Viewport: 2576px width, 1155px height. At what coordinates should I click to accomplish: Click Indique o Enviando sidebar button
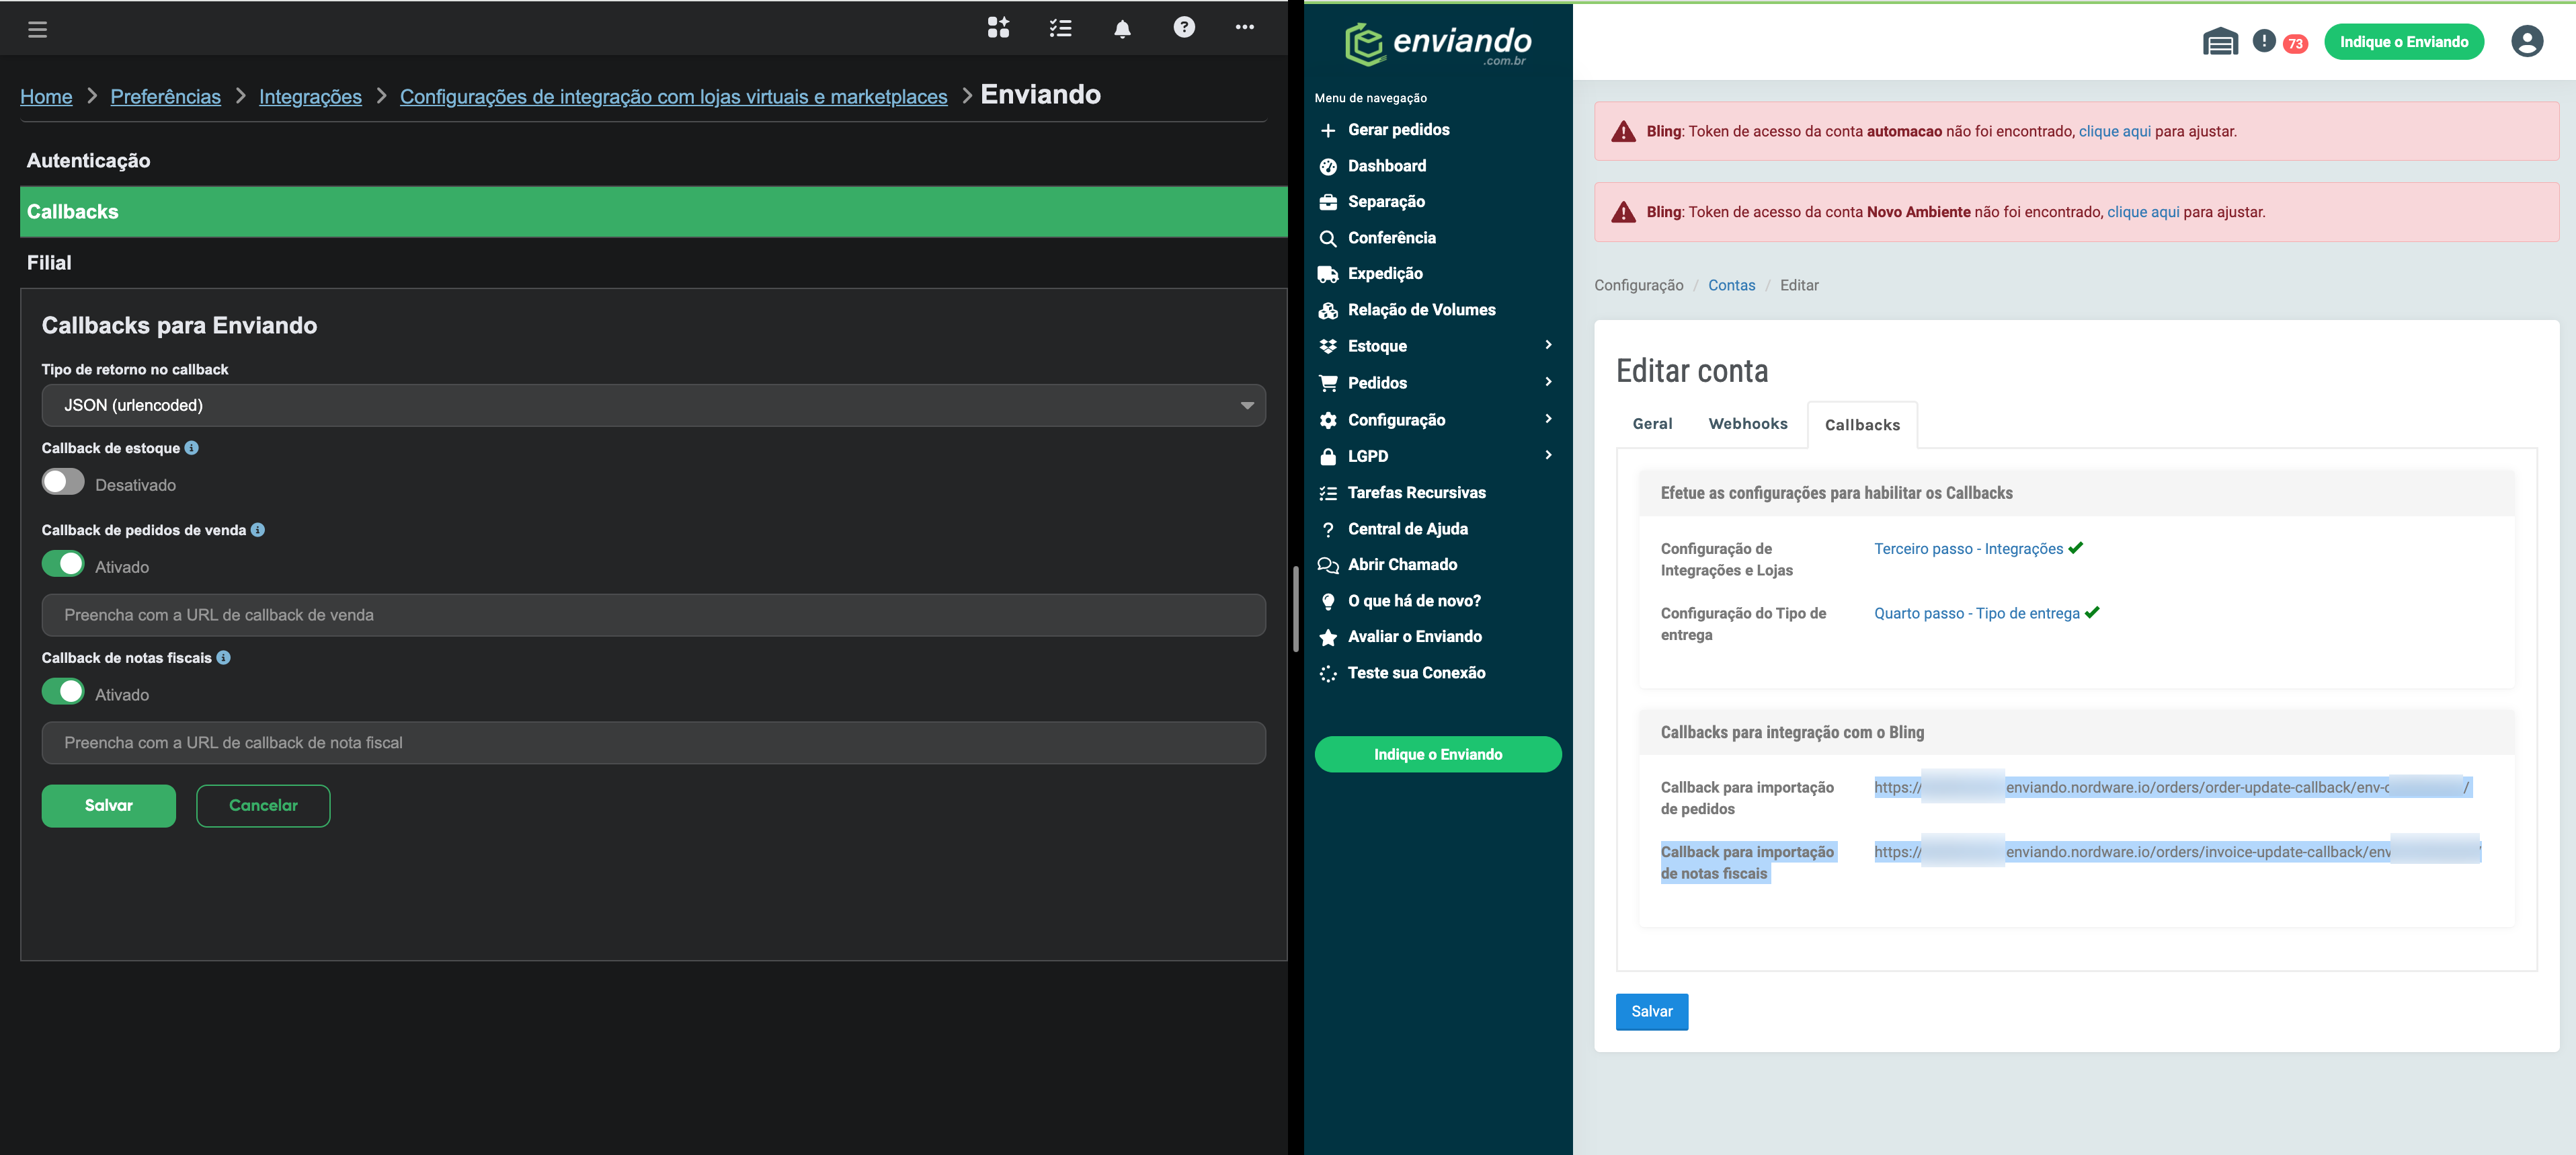point(1438,755)
